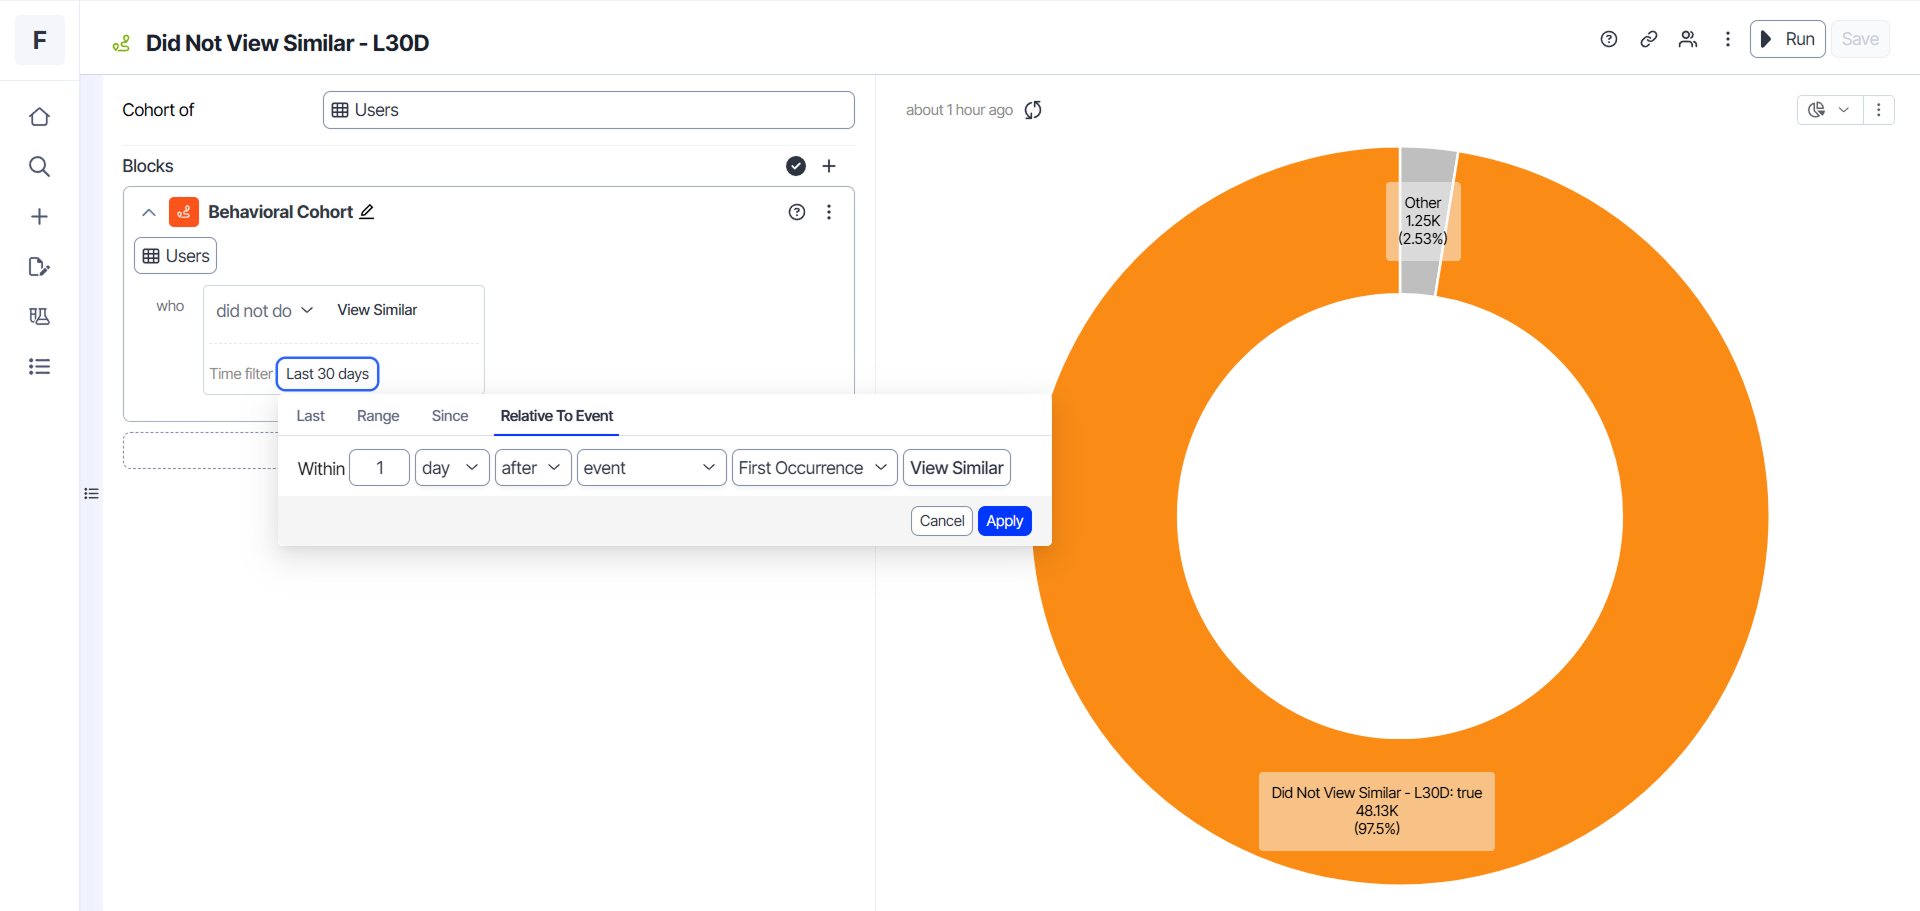Viewport: 1920px width, 911px height.
Task: Click the Within number input field
Action: pos(379,468)
